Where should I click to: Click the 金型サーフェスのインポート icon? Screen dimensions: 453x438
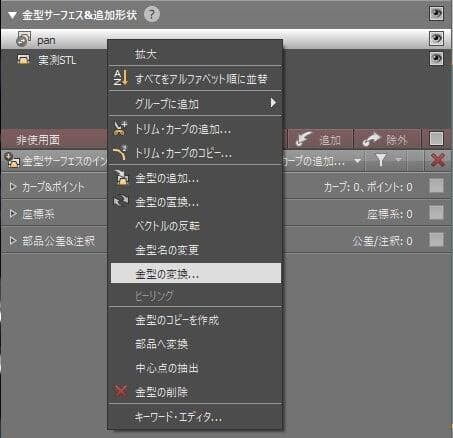click(x=13, y=160)
